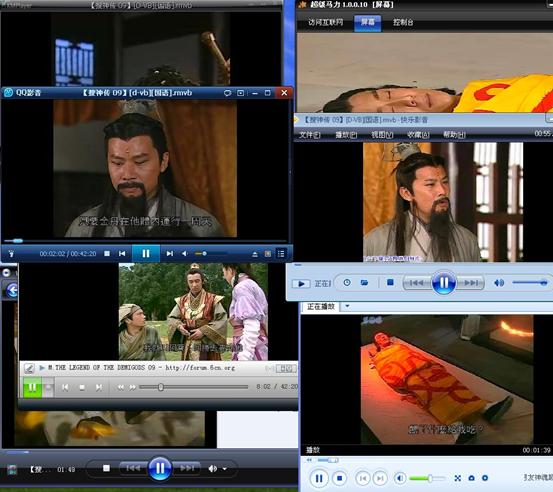Viewport: 553px width, 492px height.
Task: Rewind in Legend of Demigods player
Action: [x=121, y=387]
